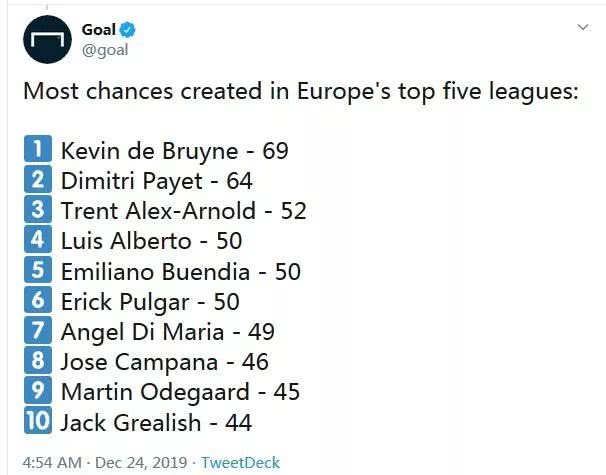The image size is (606, 475).
Task: Open the Goal account name
Action: pos(99,30)
